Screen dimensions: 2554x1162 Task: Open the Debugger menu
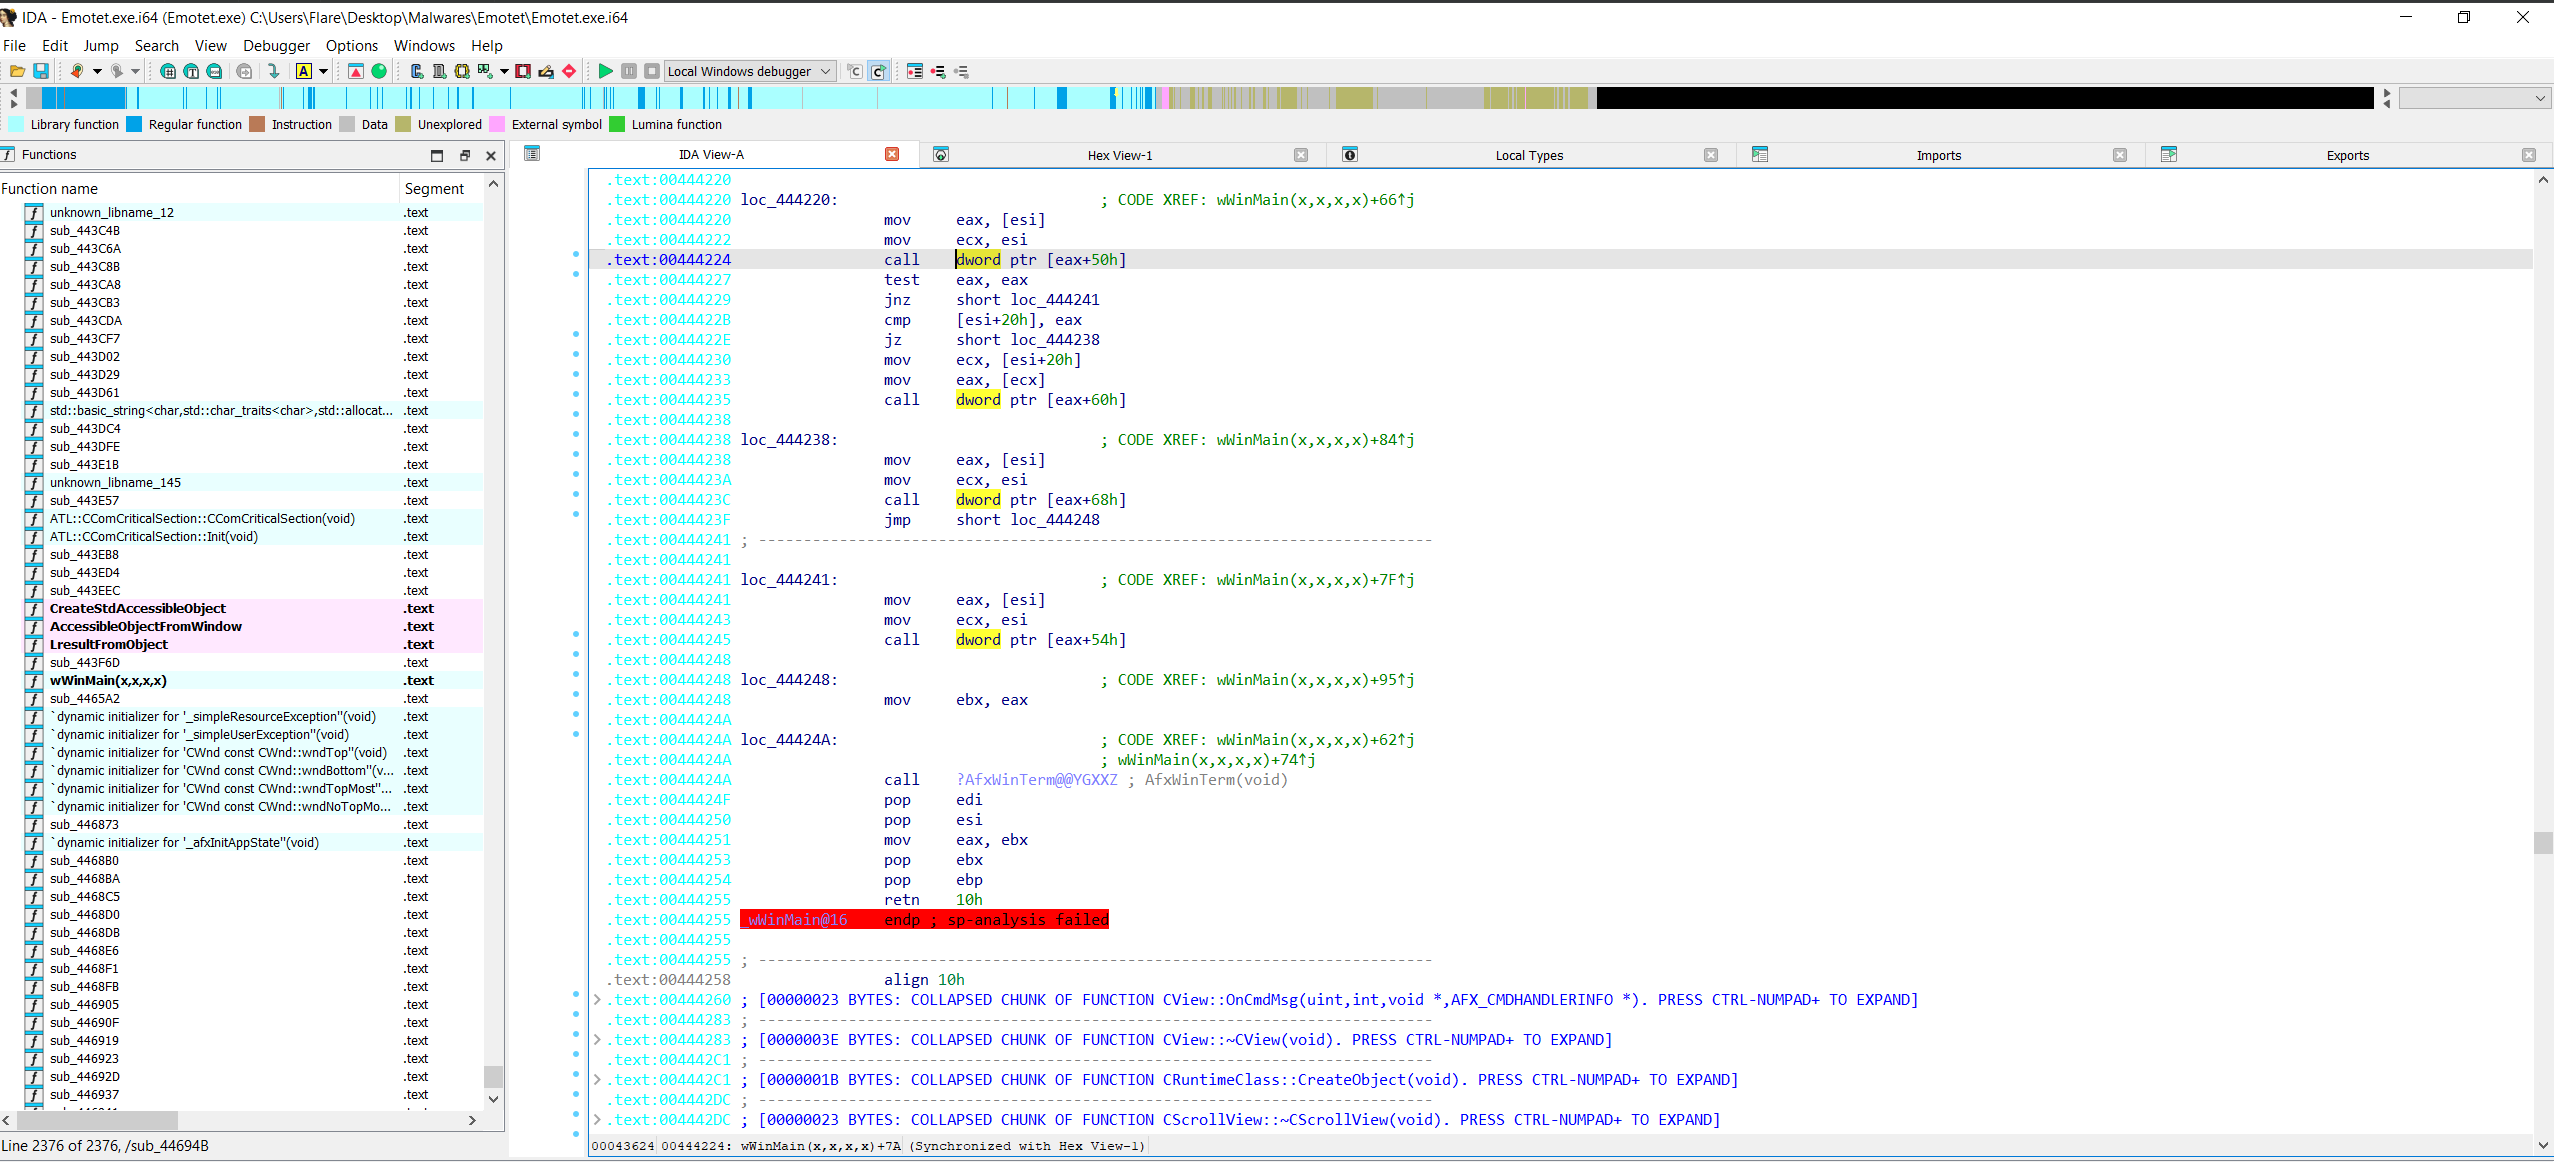276,46
